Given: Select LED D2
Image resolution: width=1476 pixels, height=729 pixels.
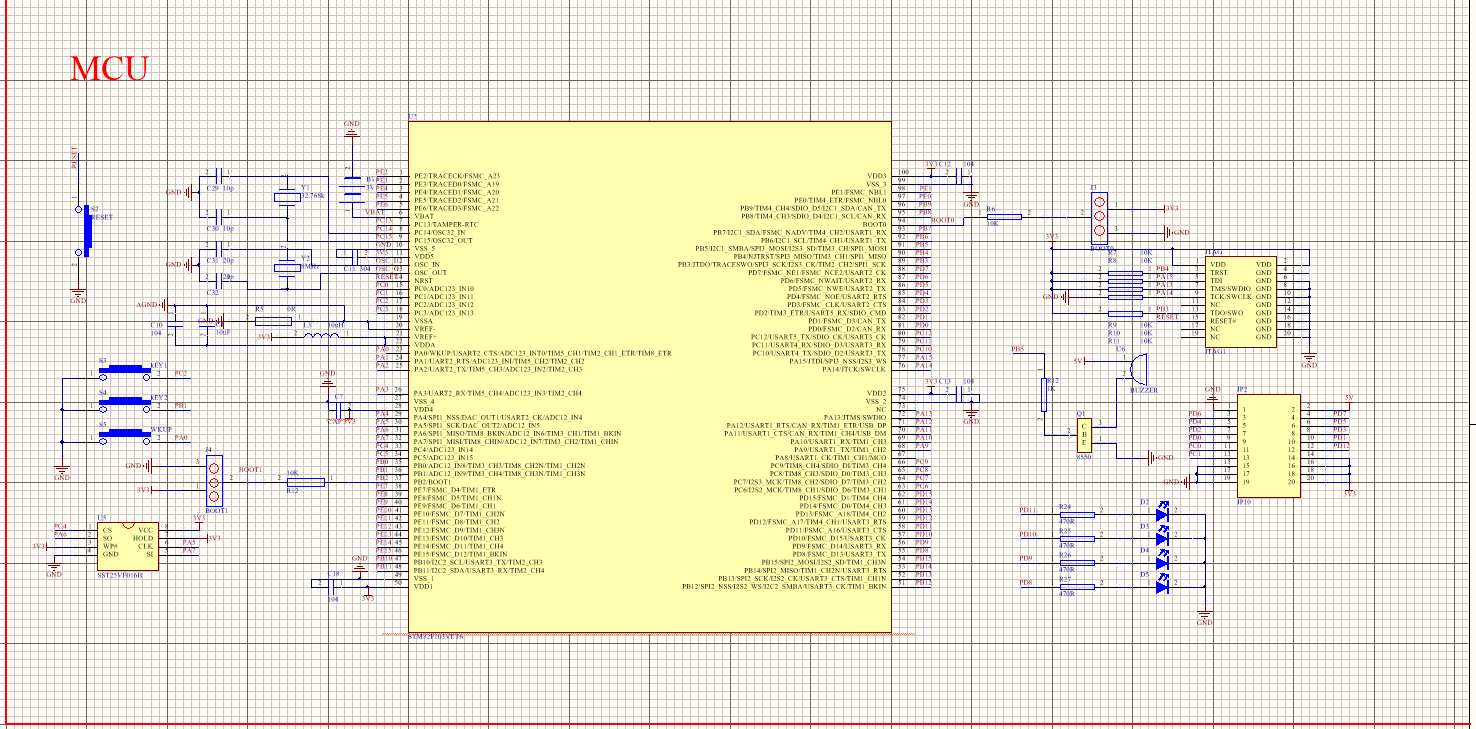Looking at the screenshot, I should (x=1160, y=513).
